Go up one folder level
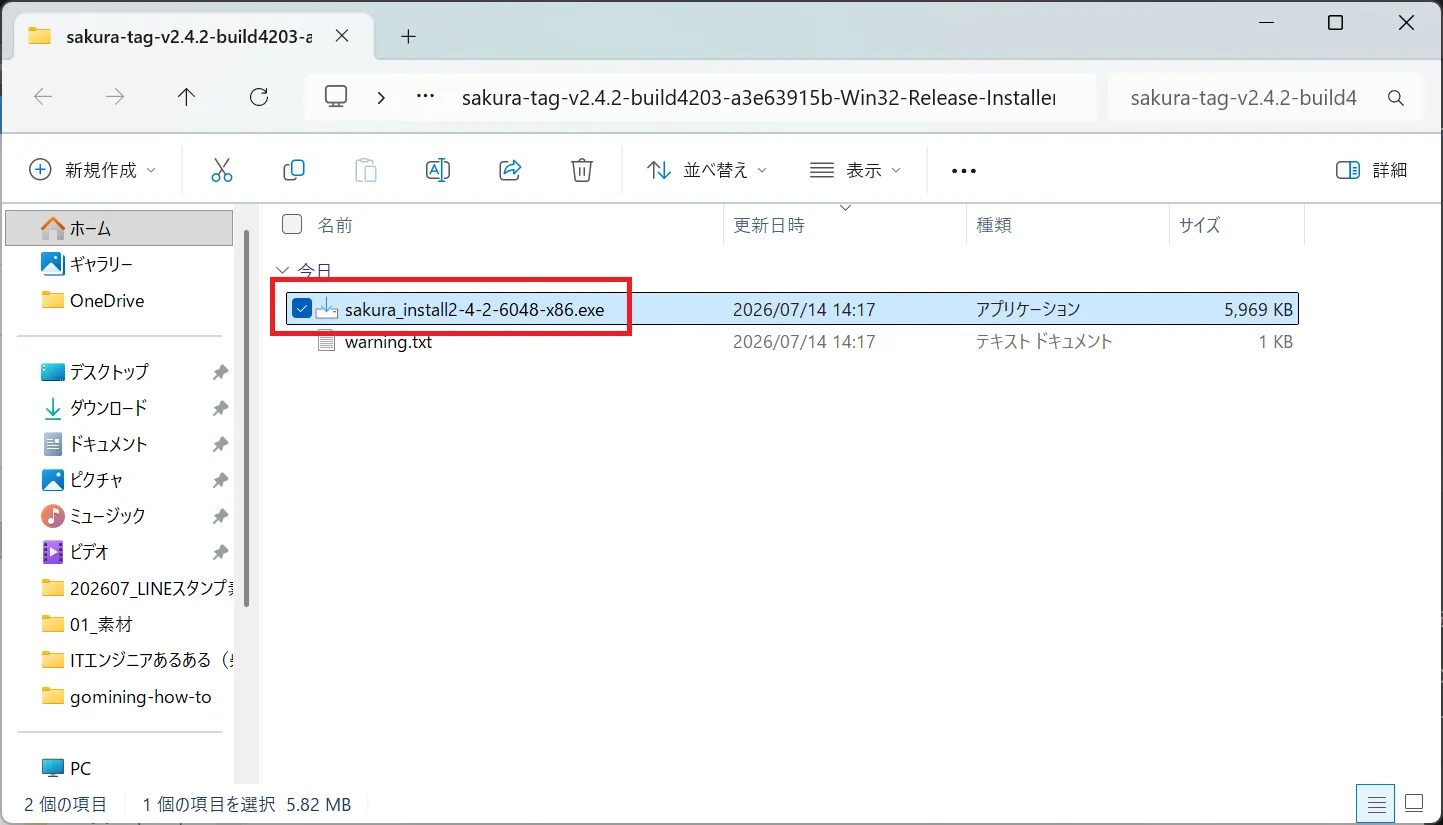The width and height of the screenshot is (1443, 825). tap(186, 97)
